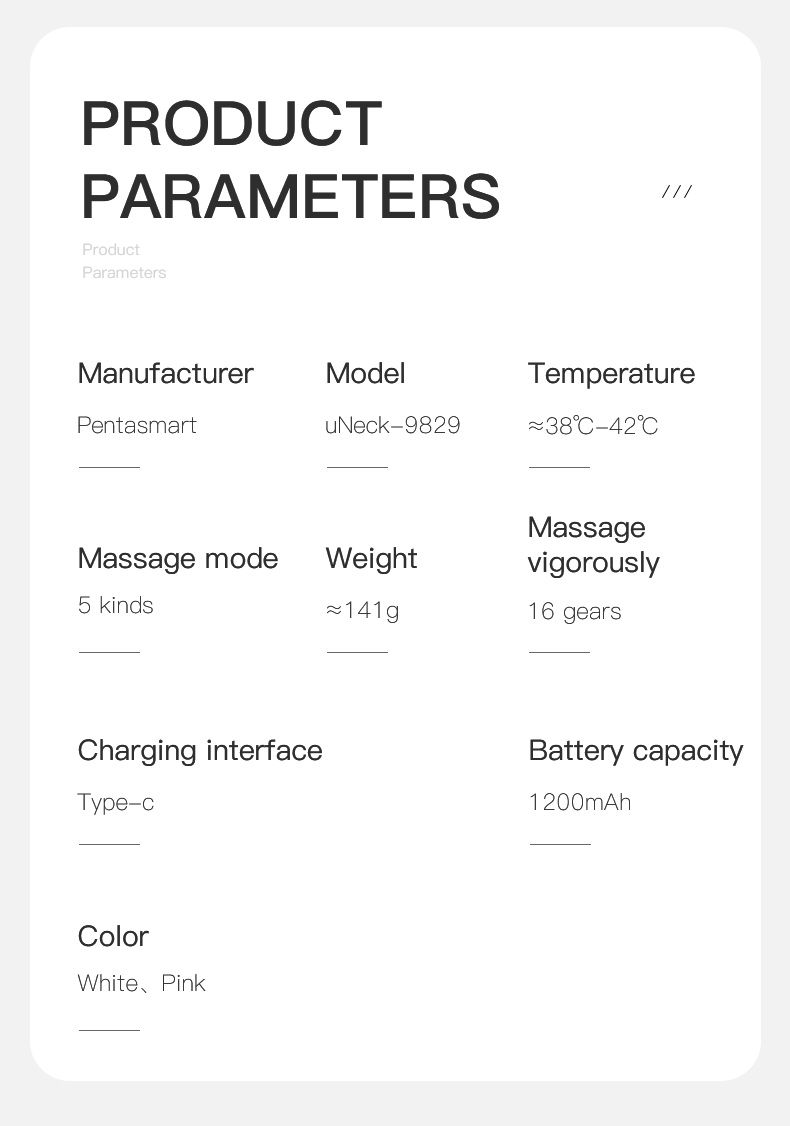Viewport: 790px width, 1126px height.
Task: Click the White、Pink color value
Action: pyautogui.click(x=141, y=983)
